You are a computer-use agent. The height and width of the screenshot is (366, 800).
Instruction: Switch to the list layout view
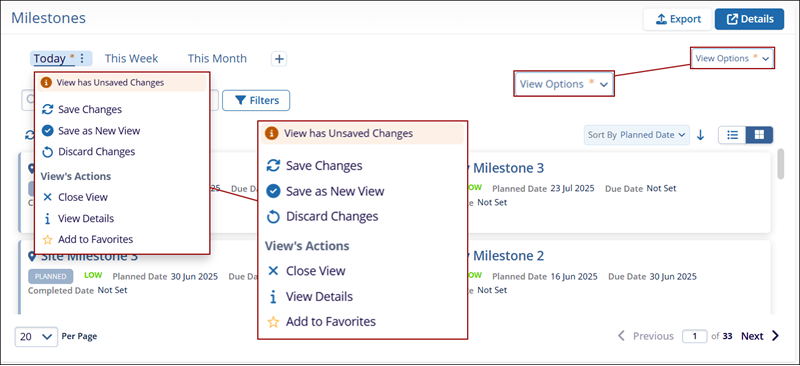pyautogui.click(x=733, y=135)
